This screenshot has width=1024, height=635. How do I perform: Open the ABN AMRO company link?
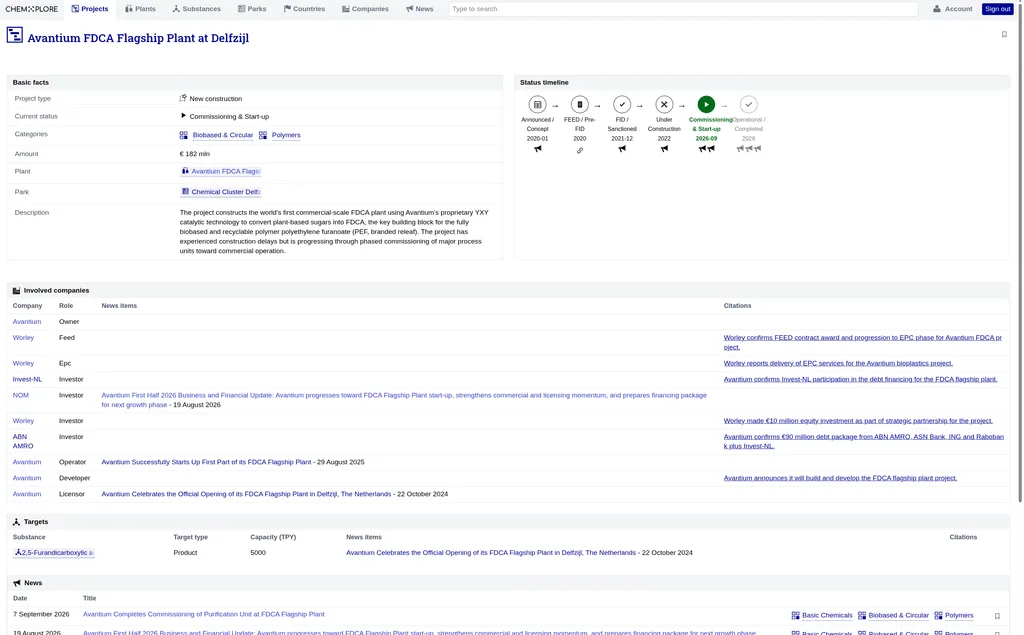(x=23, y=442)
